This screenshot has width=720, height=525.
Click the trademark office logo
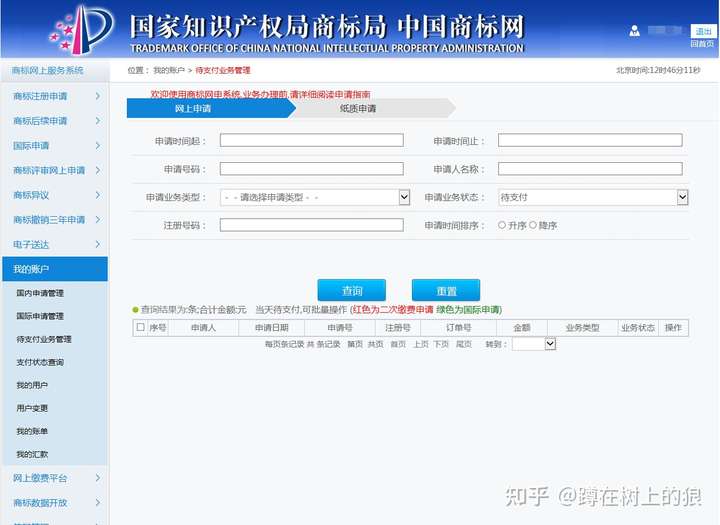pyautogui.click(x=81, y=29)
